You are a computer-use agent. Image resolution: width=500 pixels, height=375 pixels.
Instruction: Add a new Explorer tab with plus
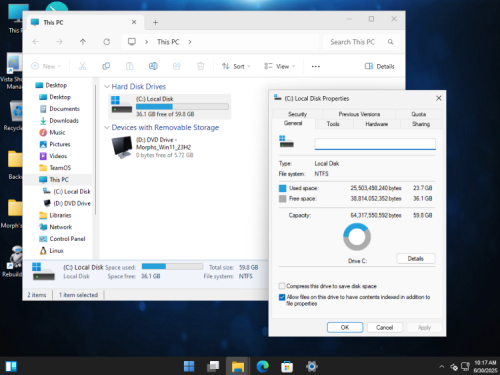pos(155,22)
